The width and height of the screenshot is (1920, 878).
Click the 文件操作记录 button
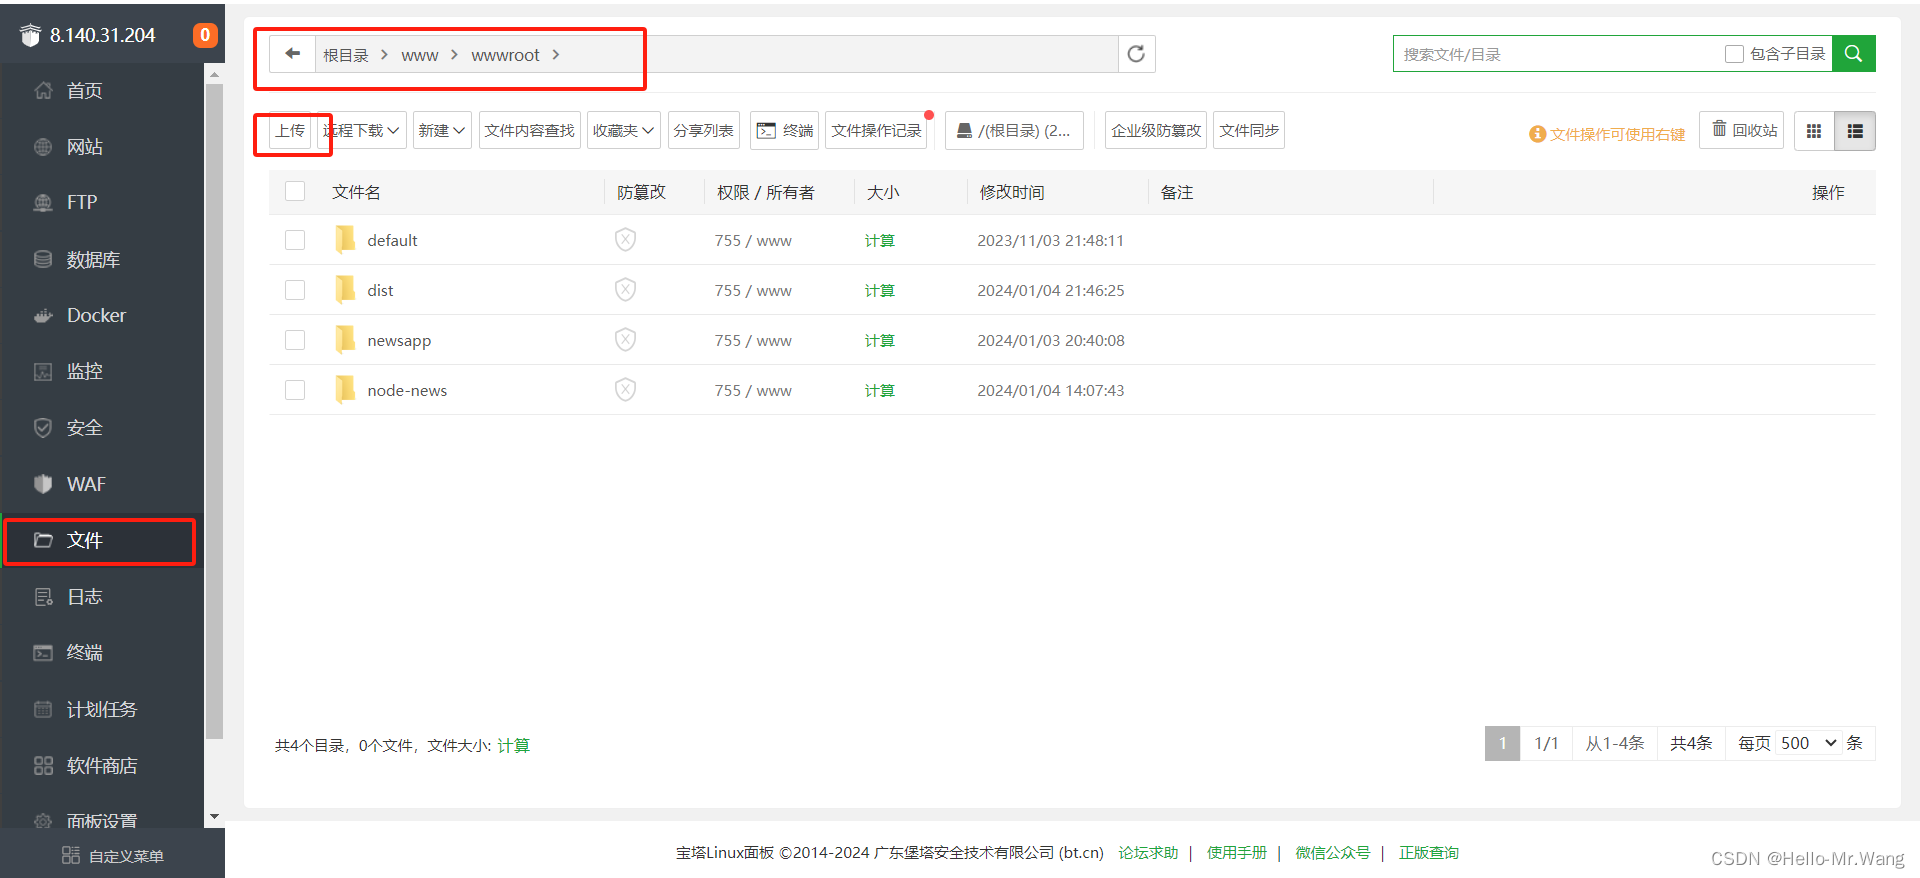(x=876, y=130)
